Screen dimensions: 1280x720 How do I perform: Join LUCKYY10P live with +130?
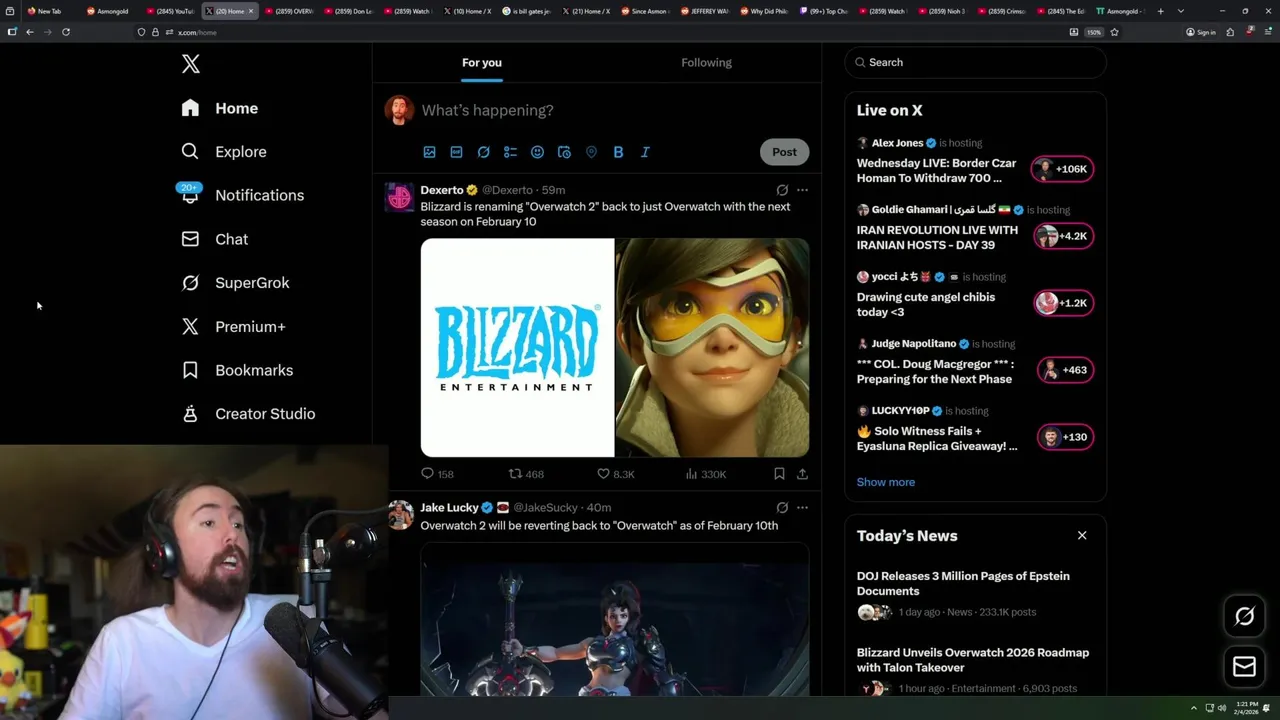[1065, 437]
